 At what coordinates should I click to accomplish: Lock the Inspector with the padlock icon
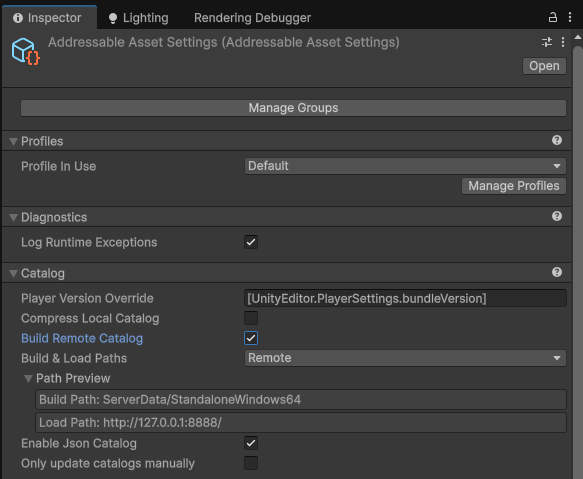553,17
